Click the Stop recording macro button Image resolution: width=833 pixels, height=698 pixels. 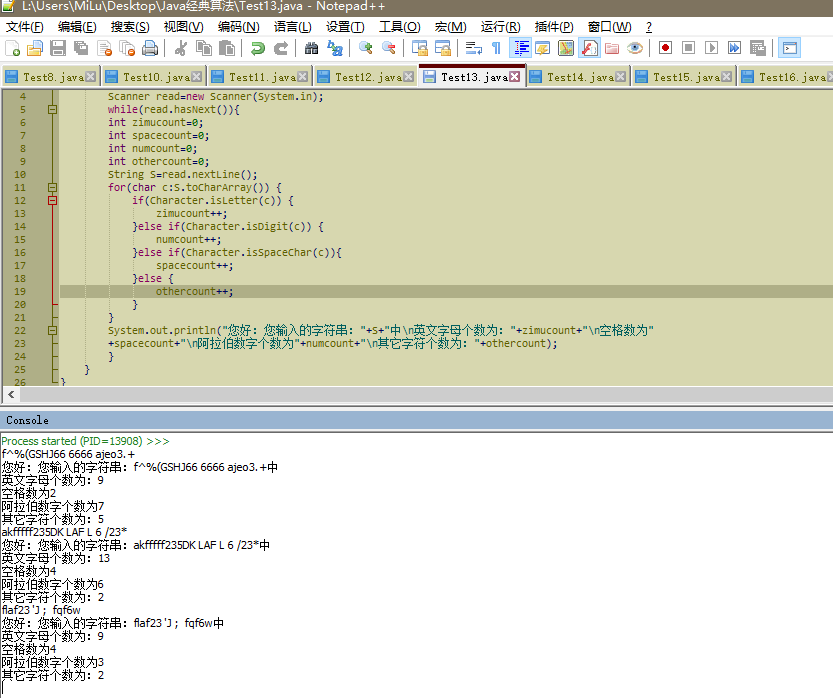(x=688, y=48)
